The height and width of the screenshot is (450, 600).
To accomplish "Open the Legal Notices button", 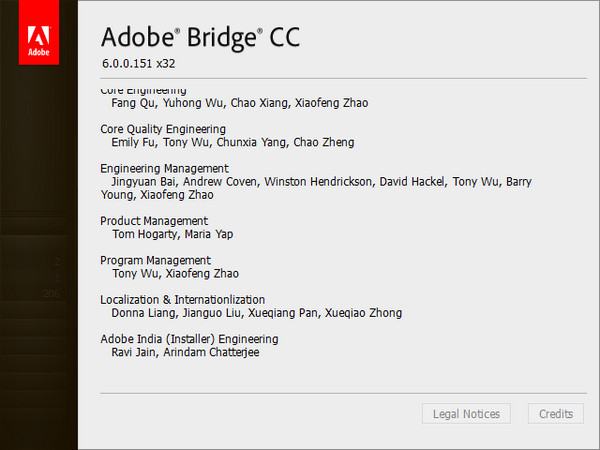I will point(466,414).
